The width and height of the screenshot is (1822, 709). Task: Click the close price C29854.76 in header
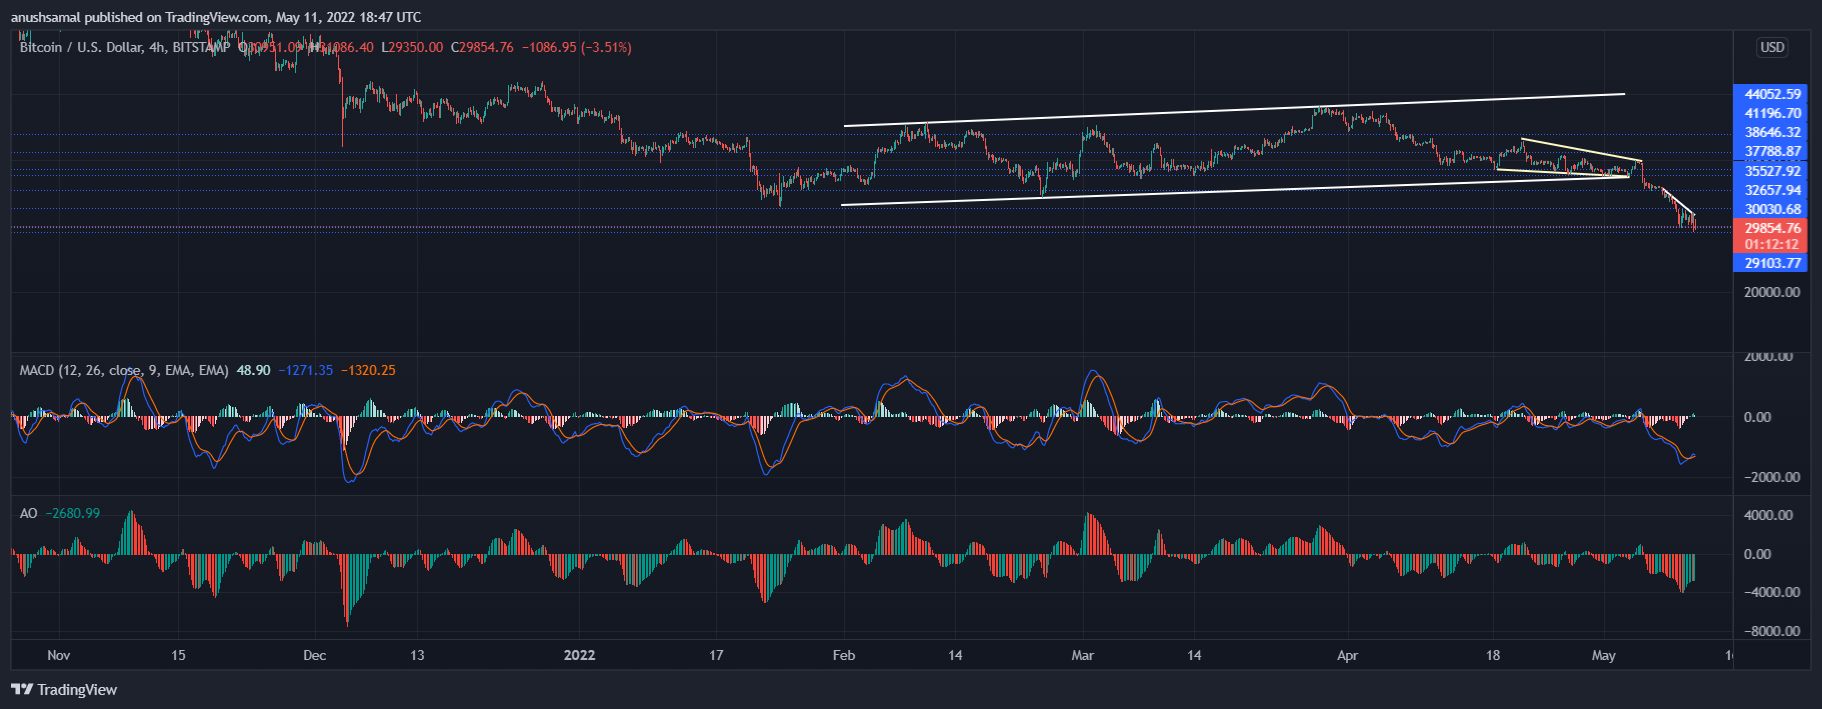tap(482, 47)
